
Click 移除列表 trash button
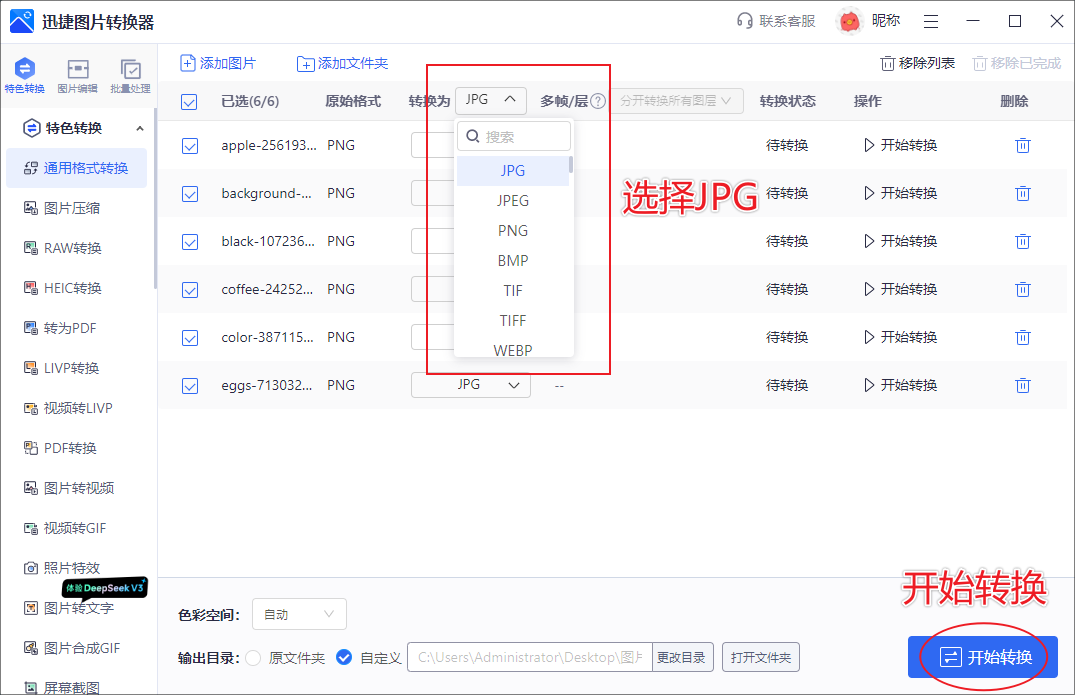917,64
